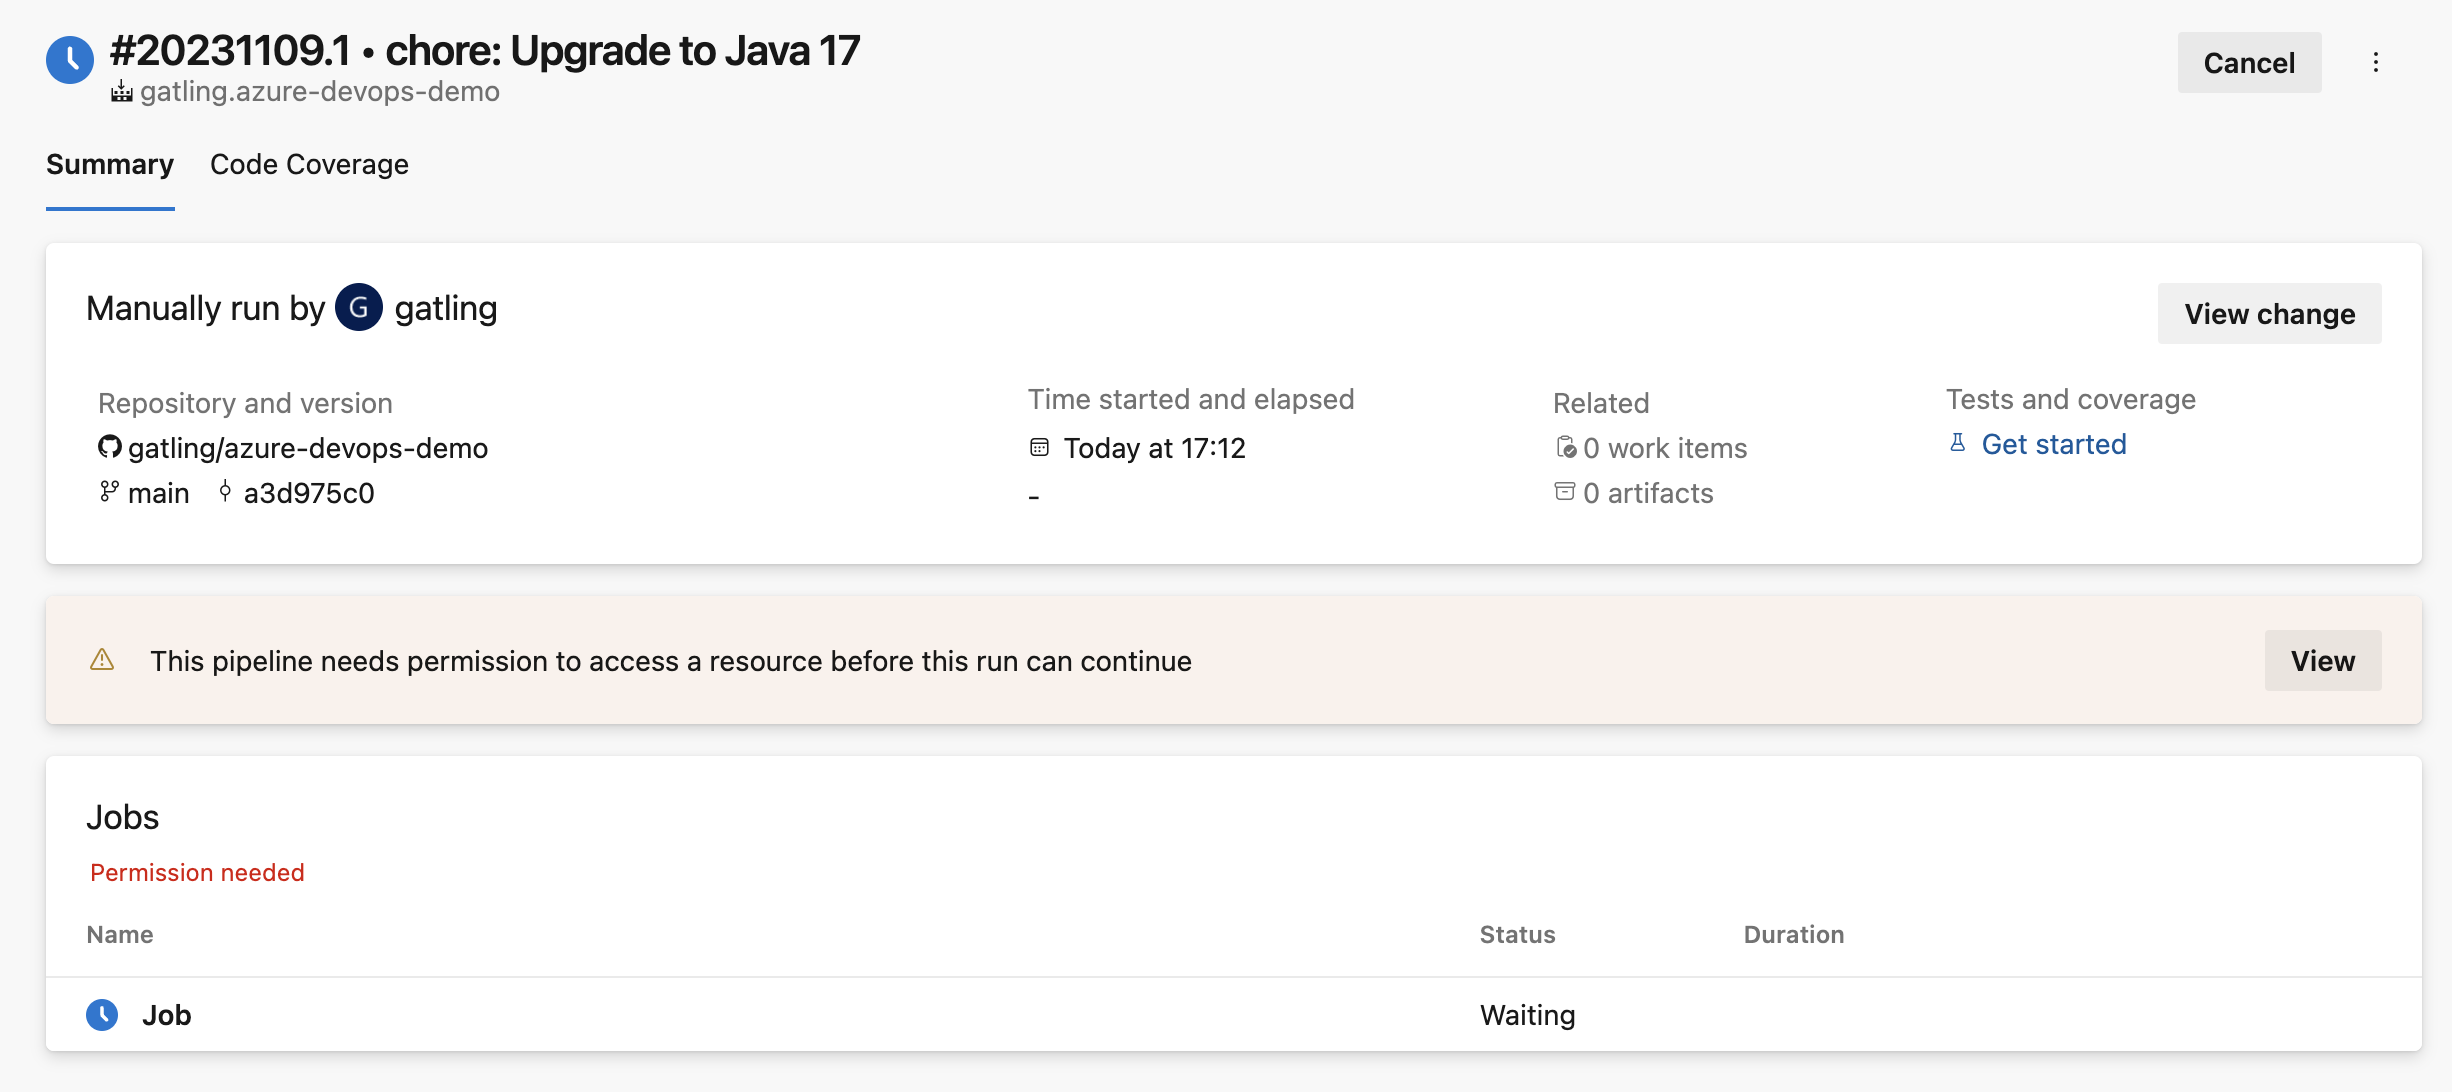
Task: Click the test flask icon beside Get started
Action: 1958,443
